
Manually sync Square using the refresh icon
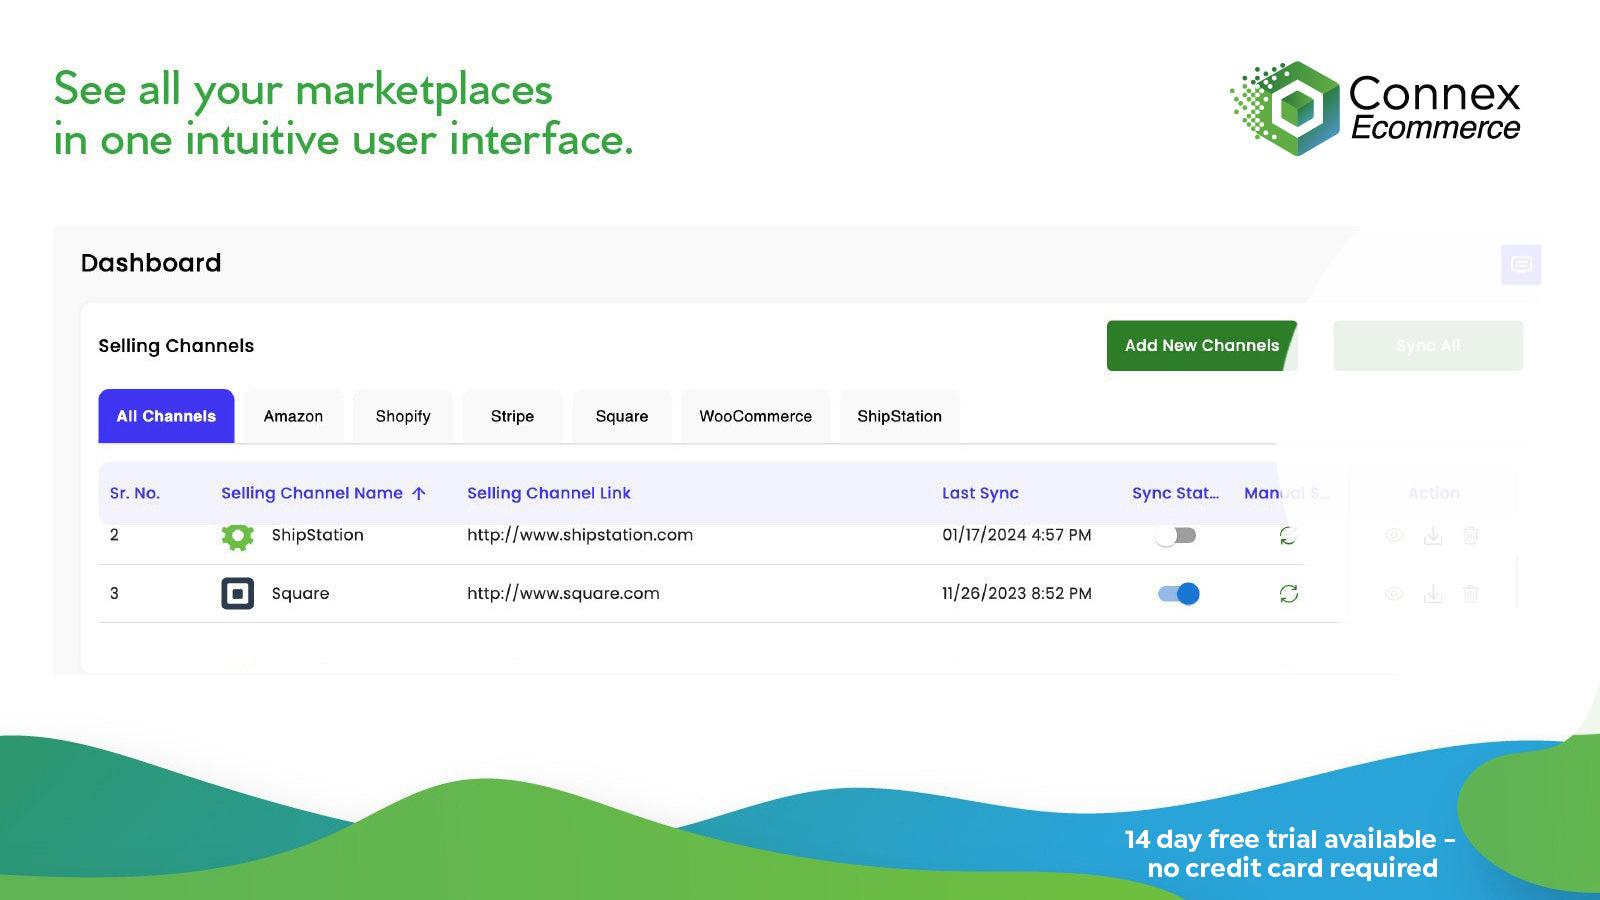(1289, 593)
